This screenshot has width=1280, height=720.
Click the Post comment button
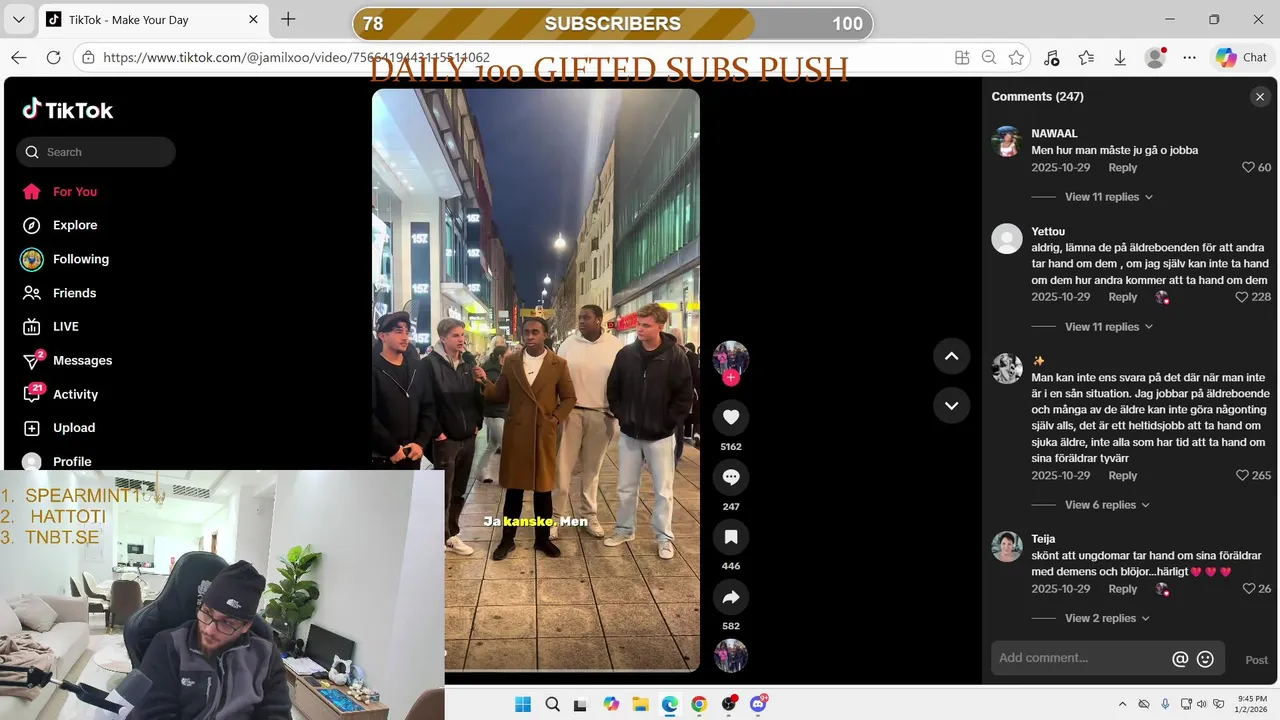(1256, 660)
